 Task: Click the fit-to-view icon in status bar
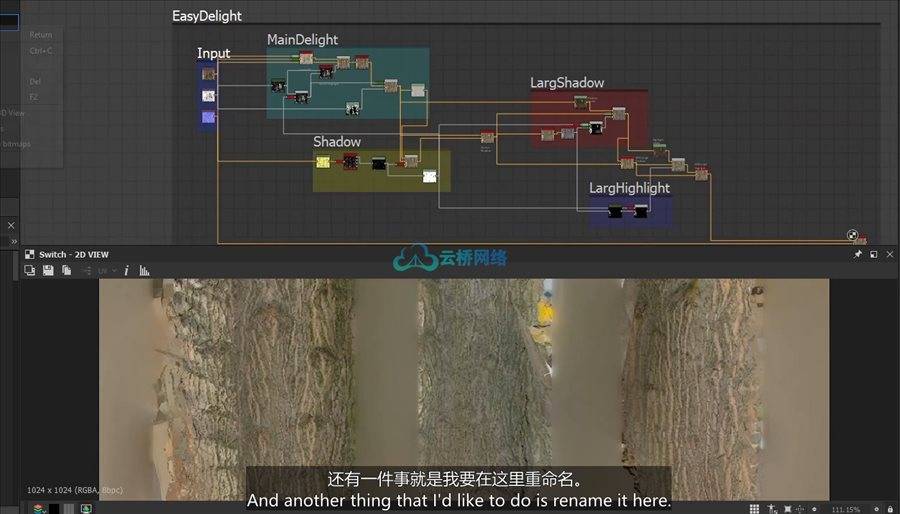pyautogui.click(x=788, y=509)
